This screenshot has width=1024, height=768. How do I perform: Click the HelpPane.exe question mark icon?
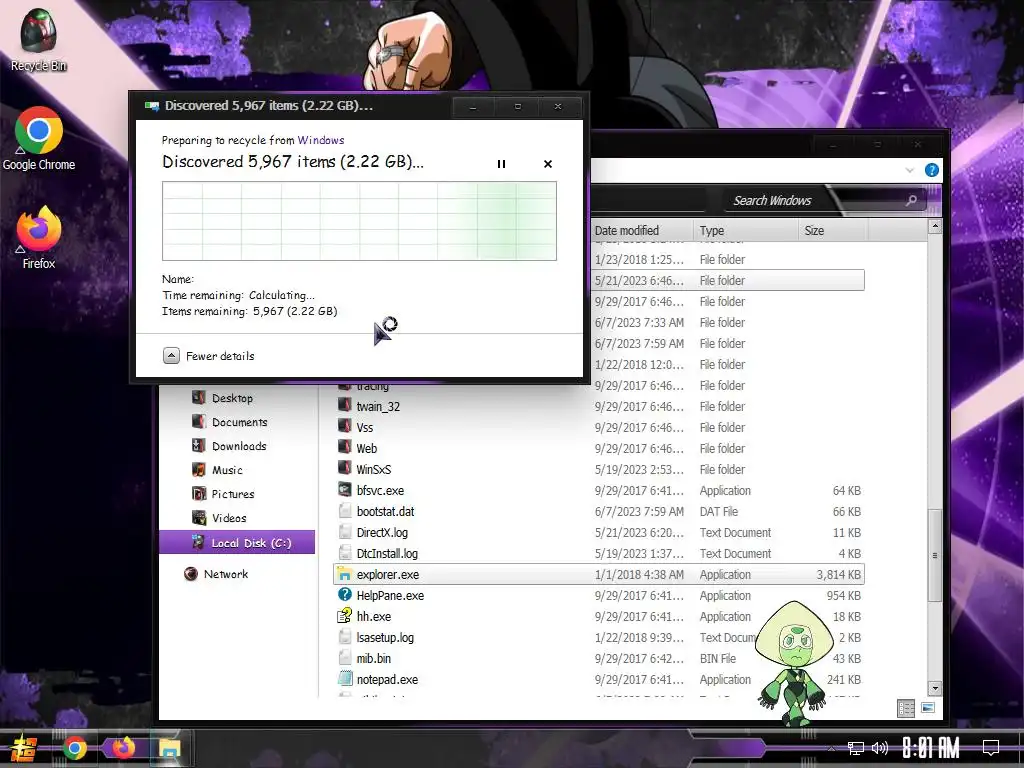coord(345,595)
